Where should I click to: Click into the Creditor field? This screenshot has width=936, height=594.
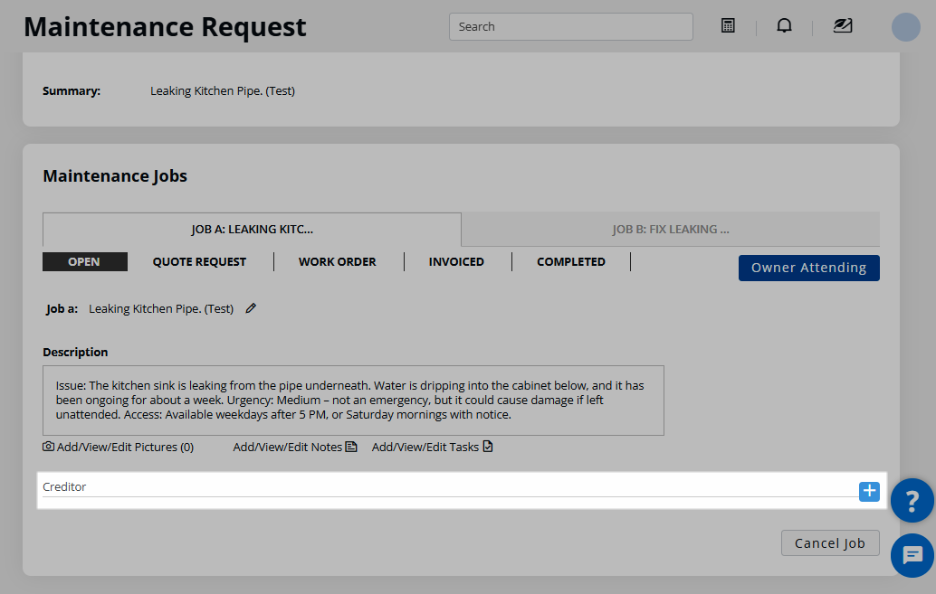(x=449, y=487)
